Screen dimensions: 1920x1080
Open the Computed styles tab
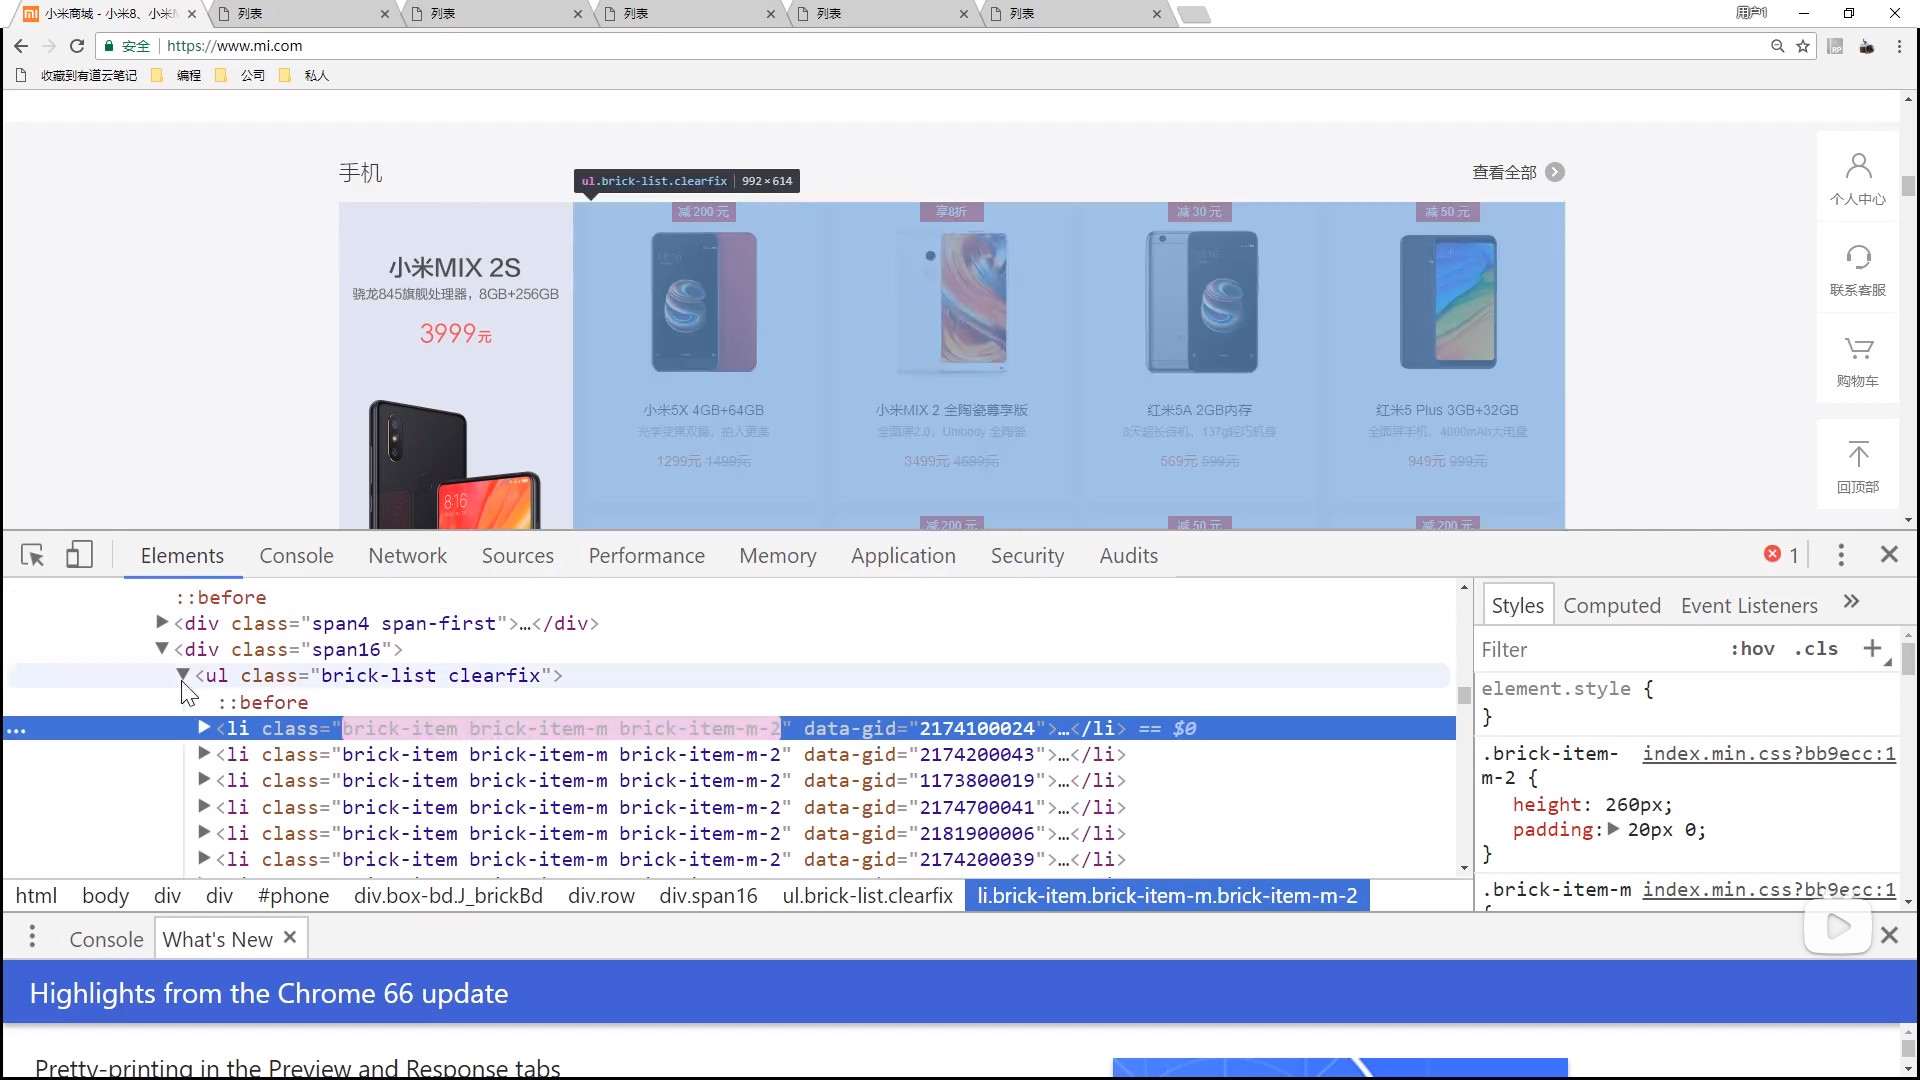[x=1611, y=606]
